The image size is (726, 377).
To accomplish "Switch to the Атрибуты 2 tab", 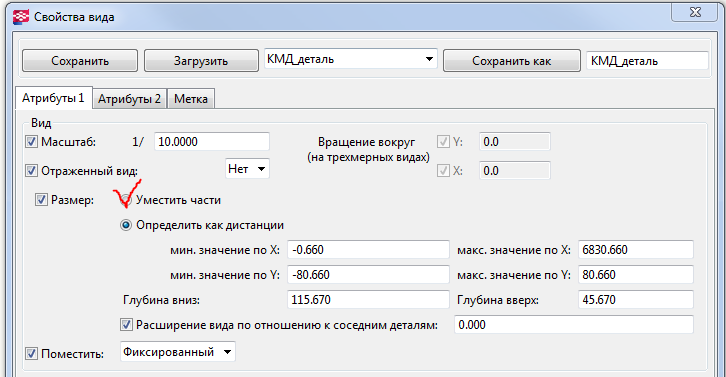I will pyautogui.click(x=129, y=99).
